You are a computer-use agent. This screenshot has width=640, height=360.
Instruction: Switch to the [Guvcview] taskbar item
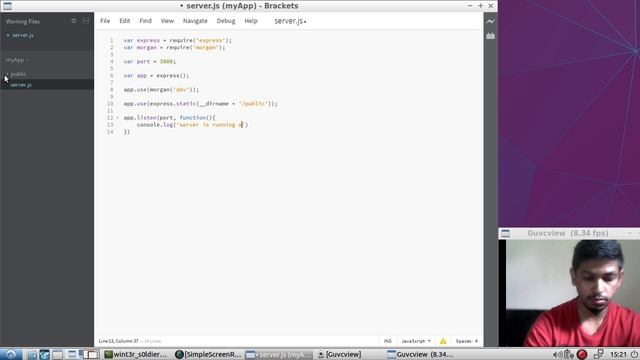click(340, 354)
